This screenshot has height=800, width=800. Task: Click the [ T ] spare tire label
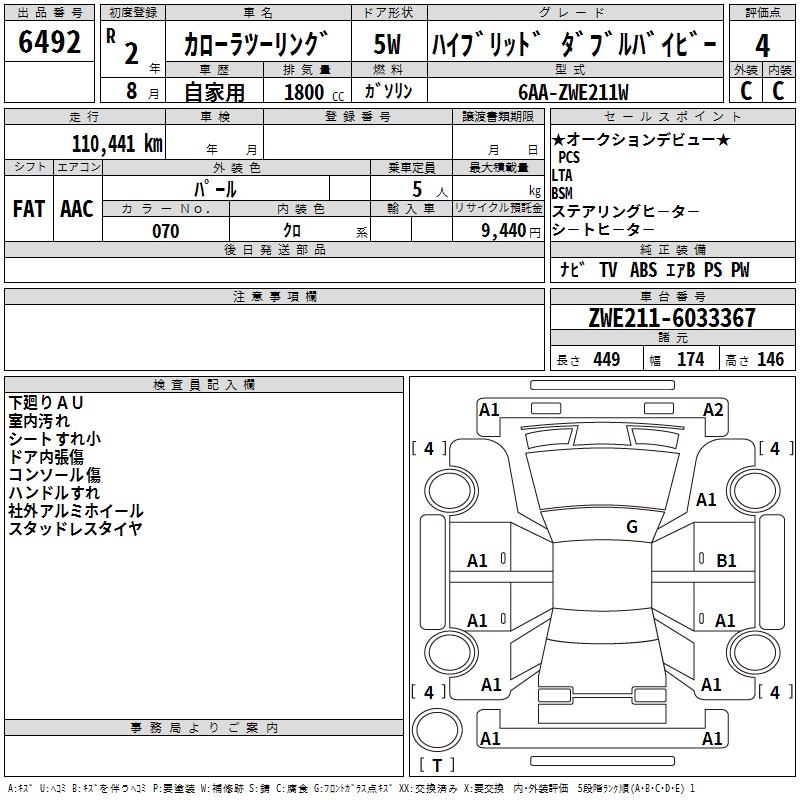pos(437,765)
